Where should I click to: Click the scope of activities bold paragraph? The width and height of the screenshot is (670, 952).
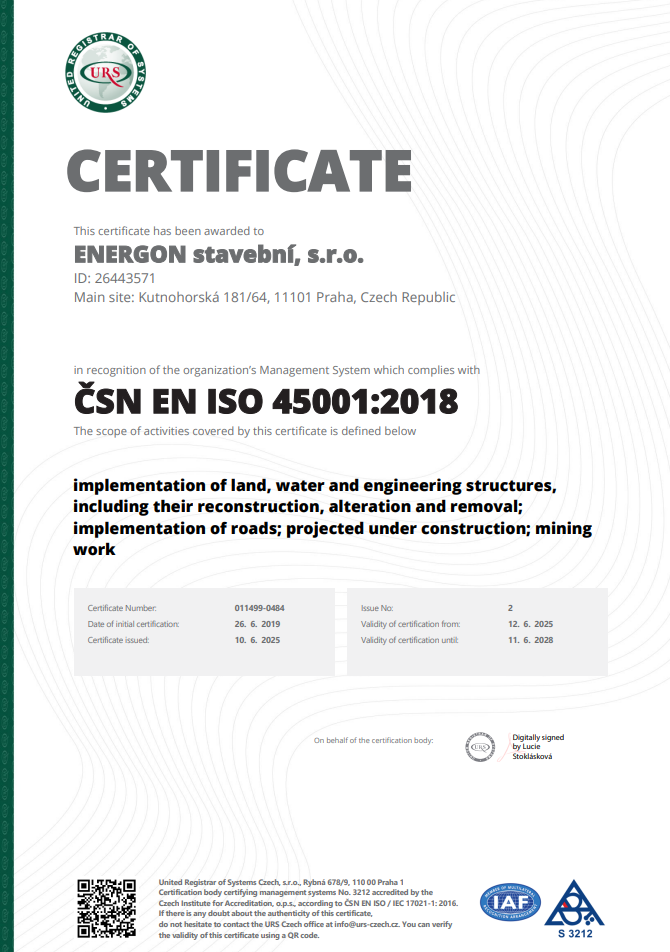333,517
